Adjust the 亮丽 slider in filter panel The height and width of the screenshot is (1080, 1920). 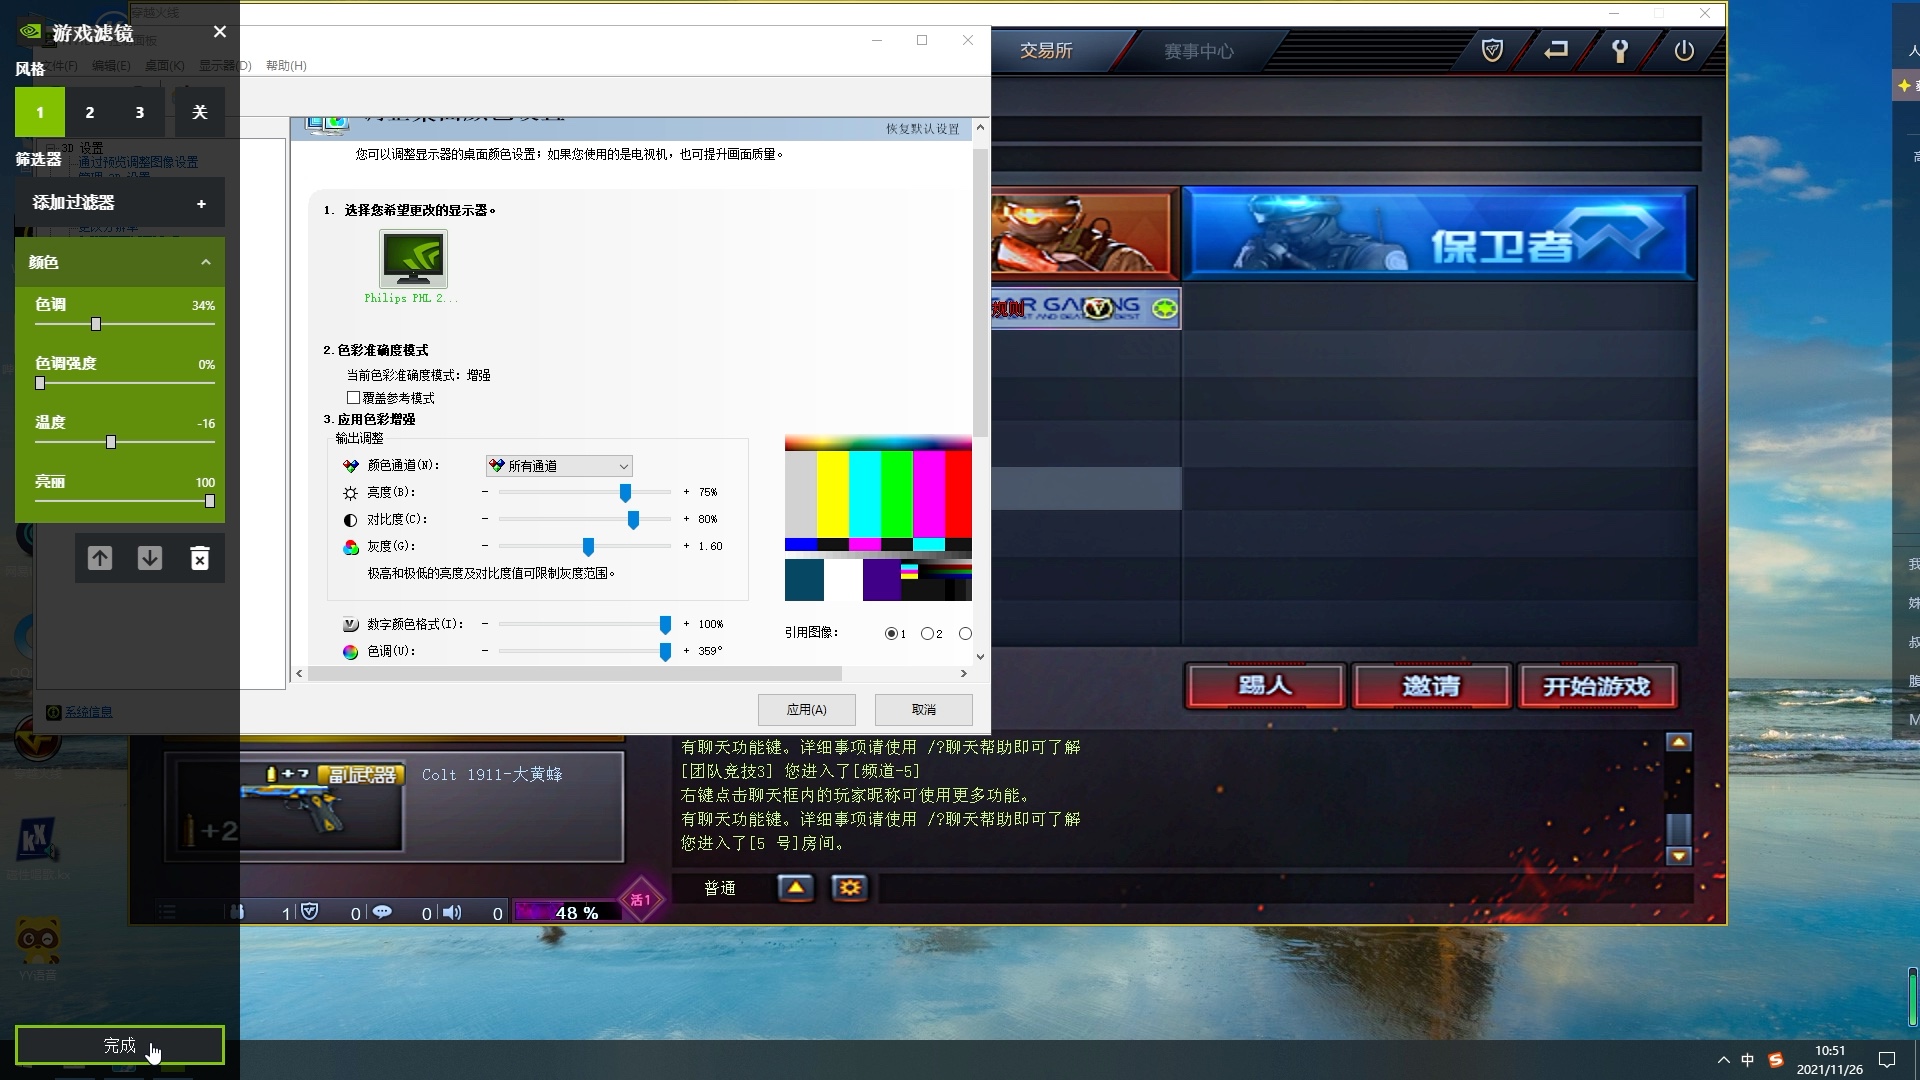point(210,501)
